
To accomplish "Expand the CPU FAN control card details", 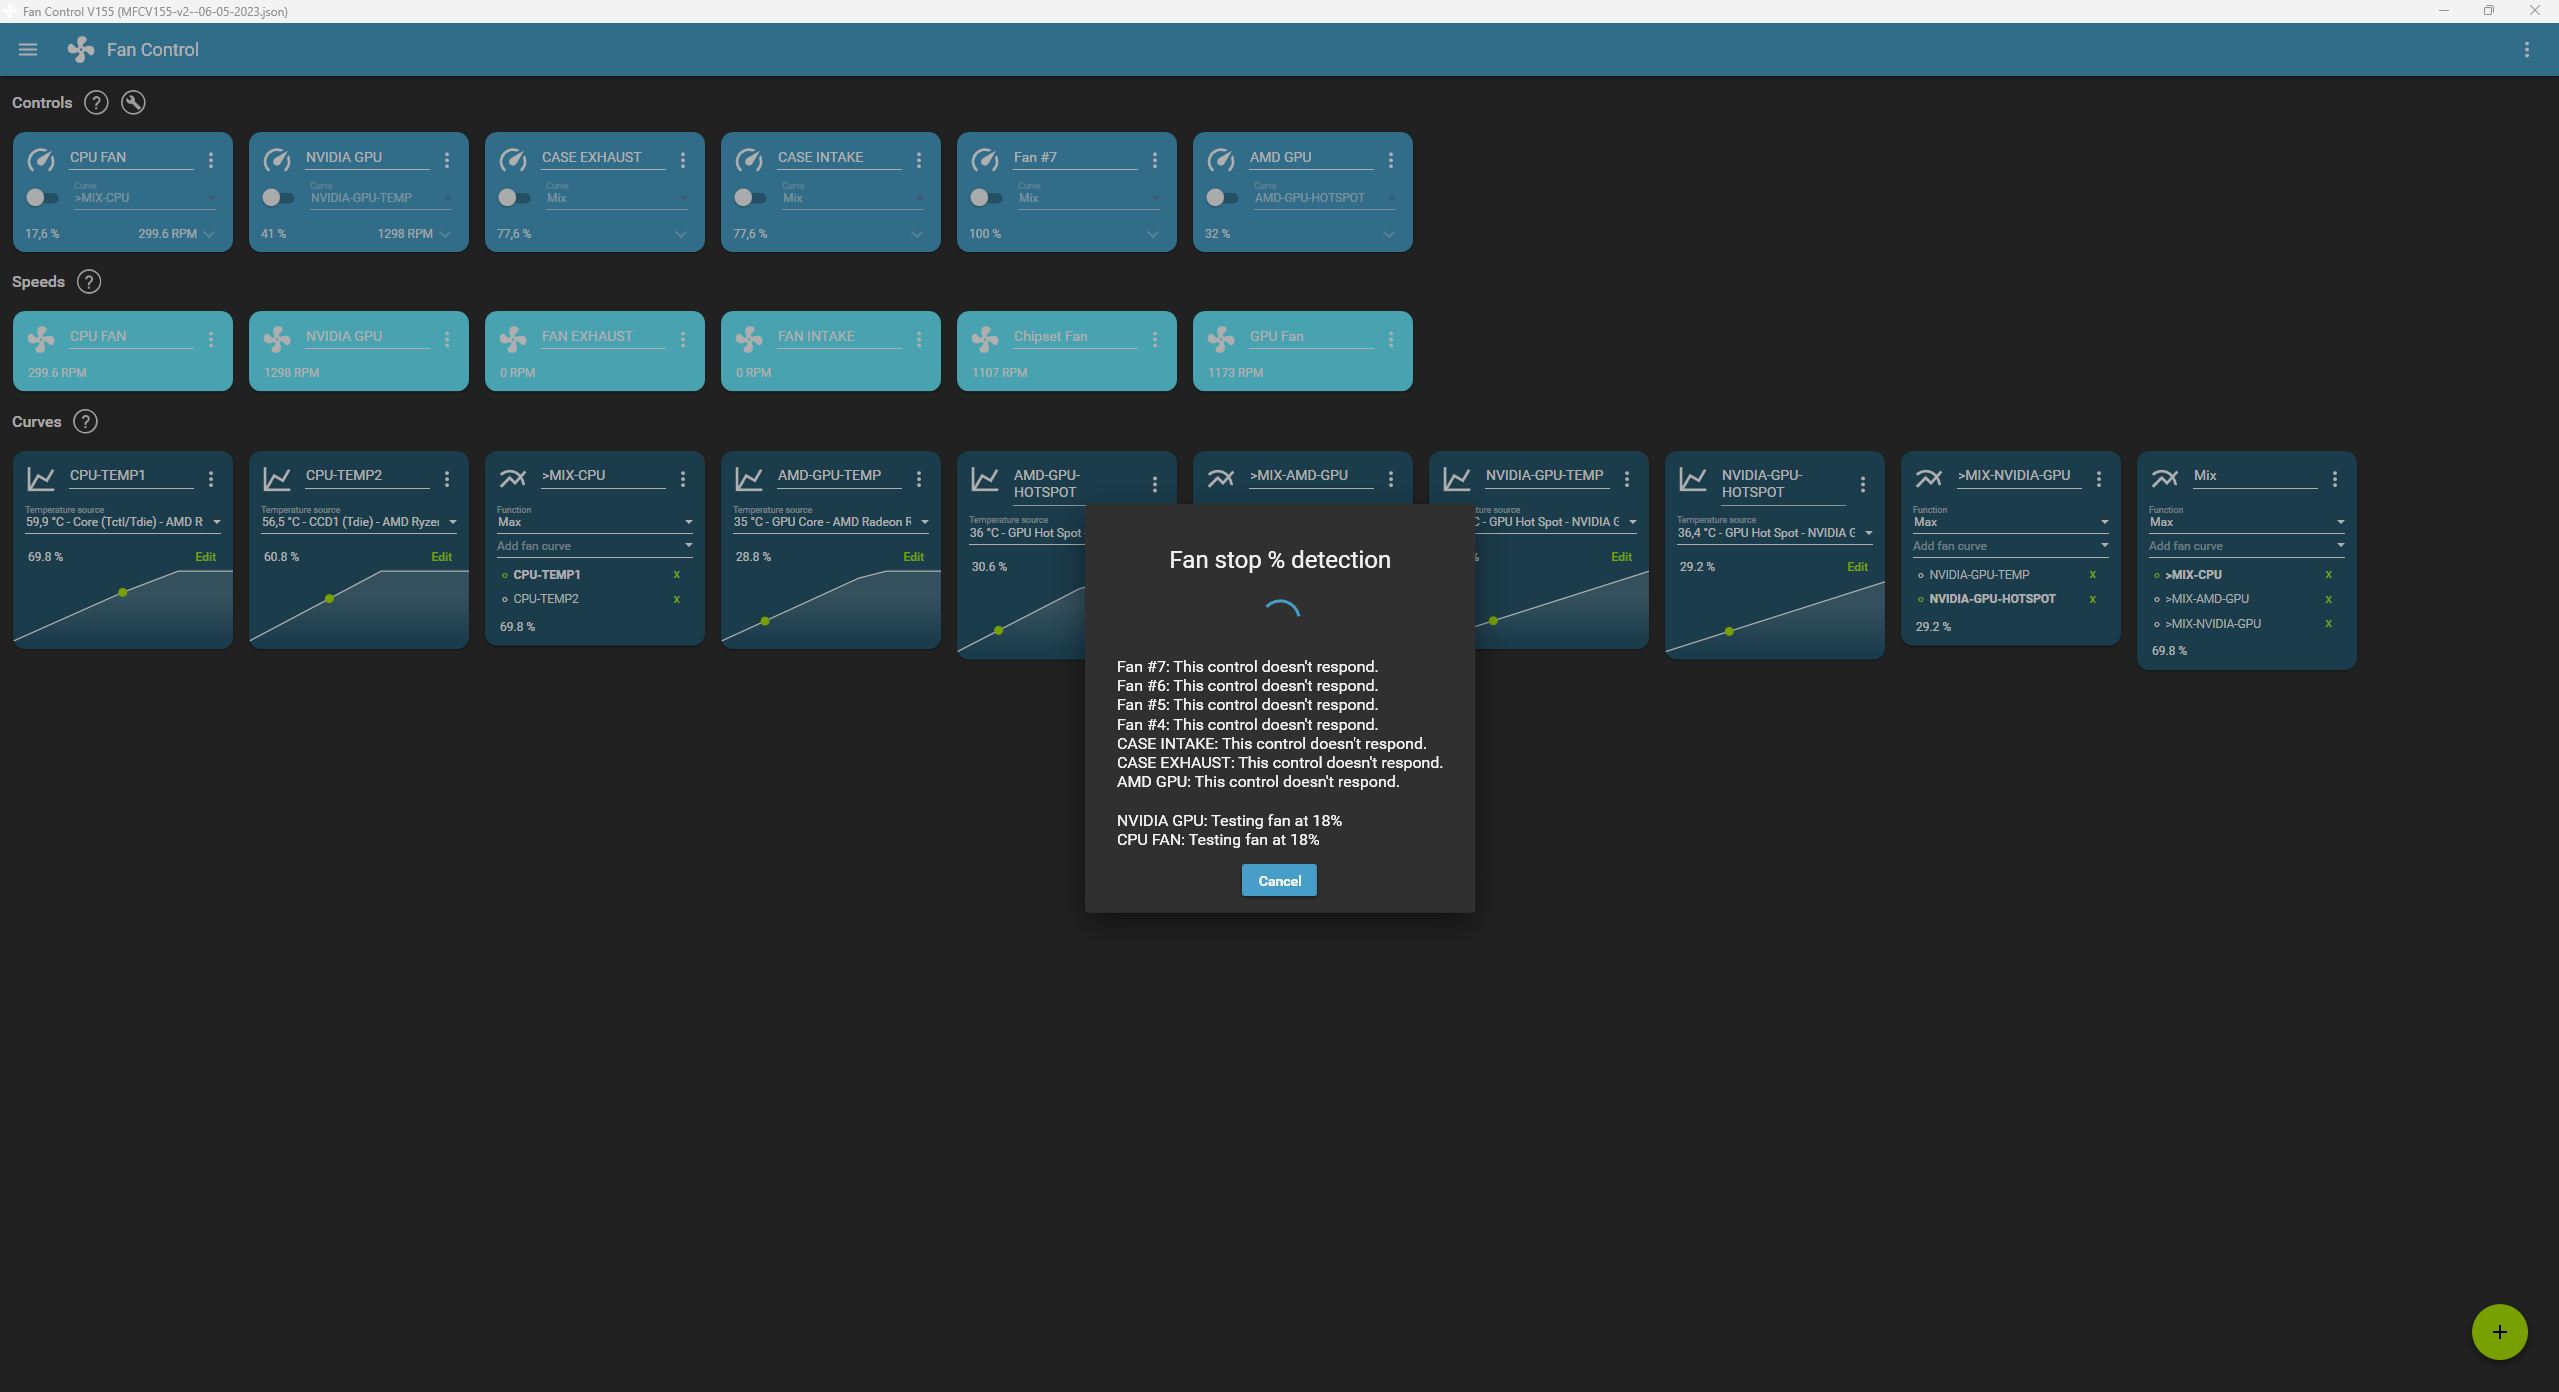I will 209,233.
